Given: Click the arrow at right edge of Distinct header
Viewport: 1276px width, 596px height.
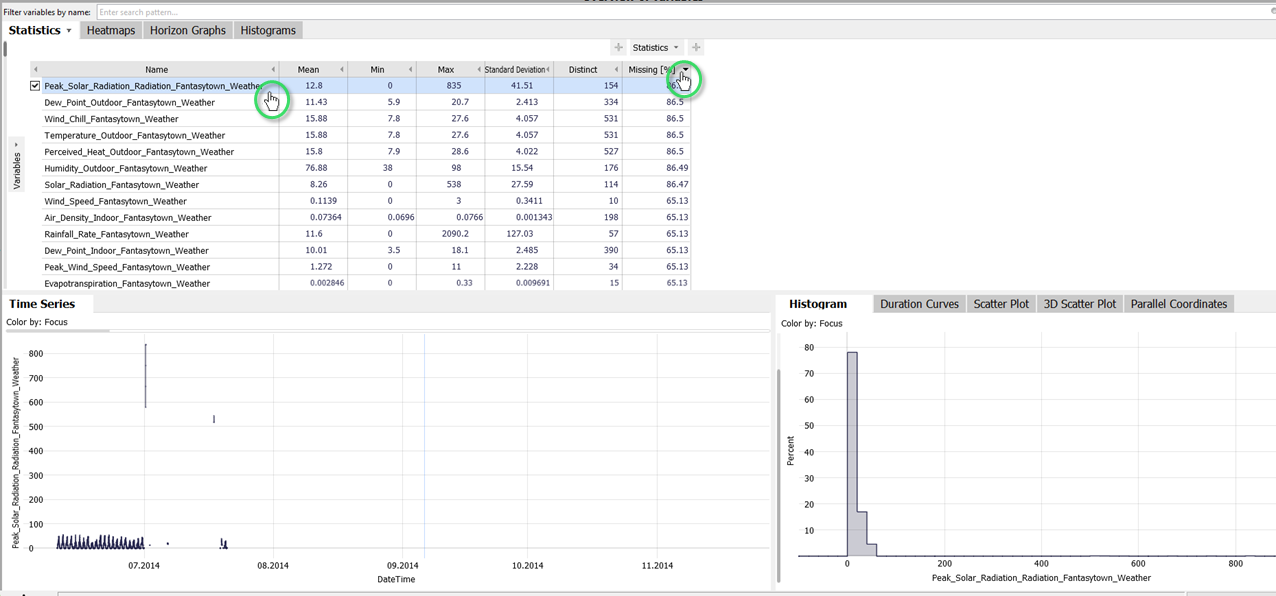Looking at the screenshot, I should pos(616,70).
